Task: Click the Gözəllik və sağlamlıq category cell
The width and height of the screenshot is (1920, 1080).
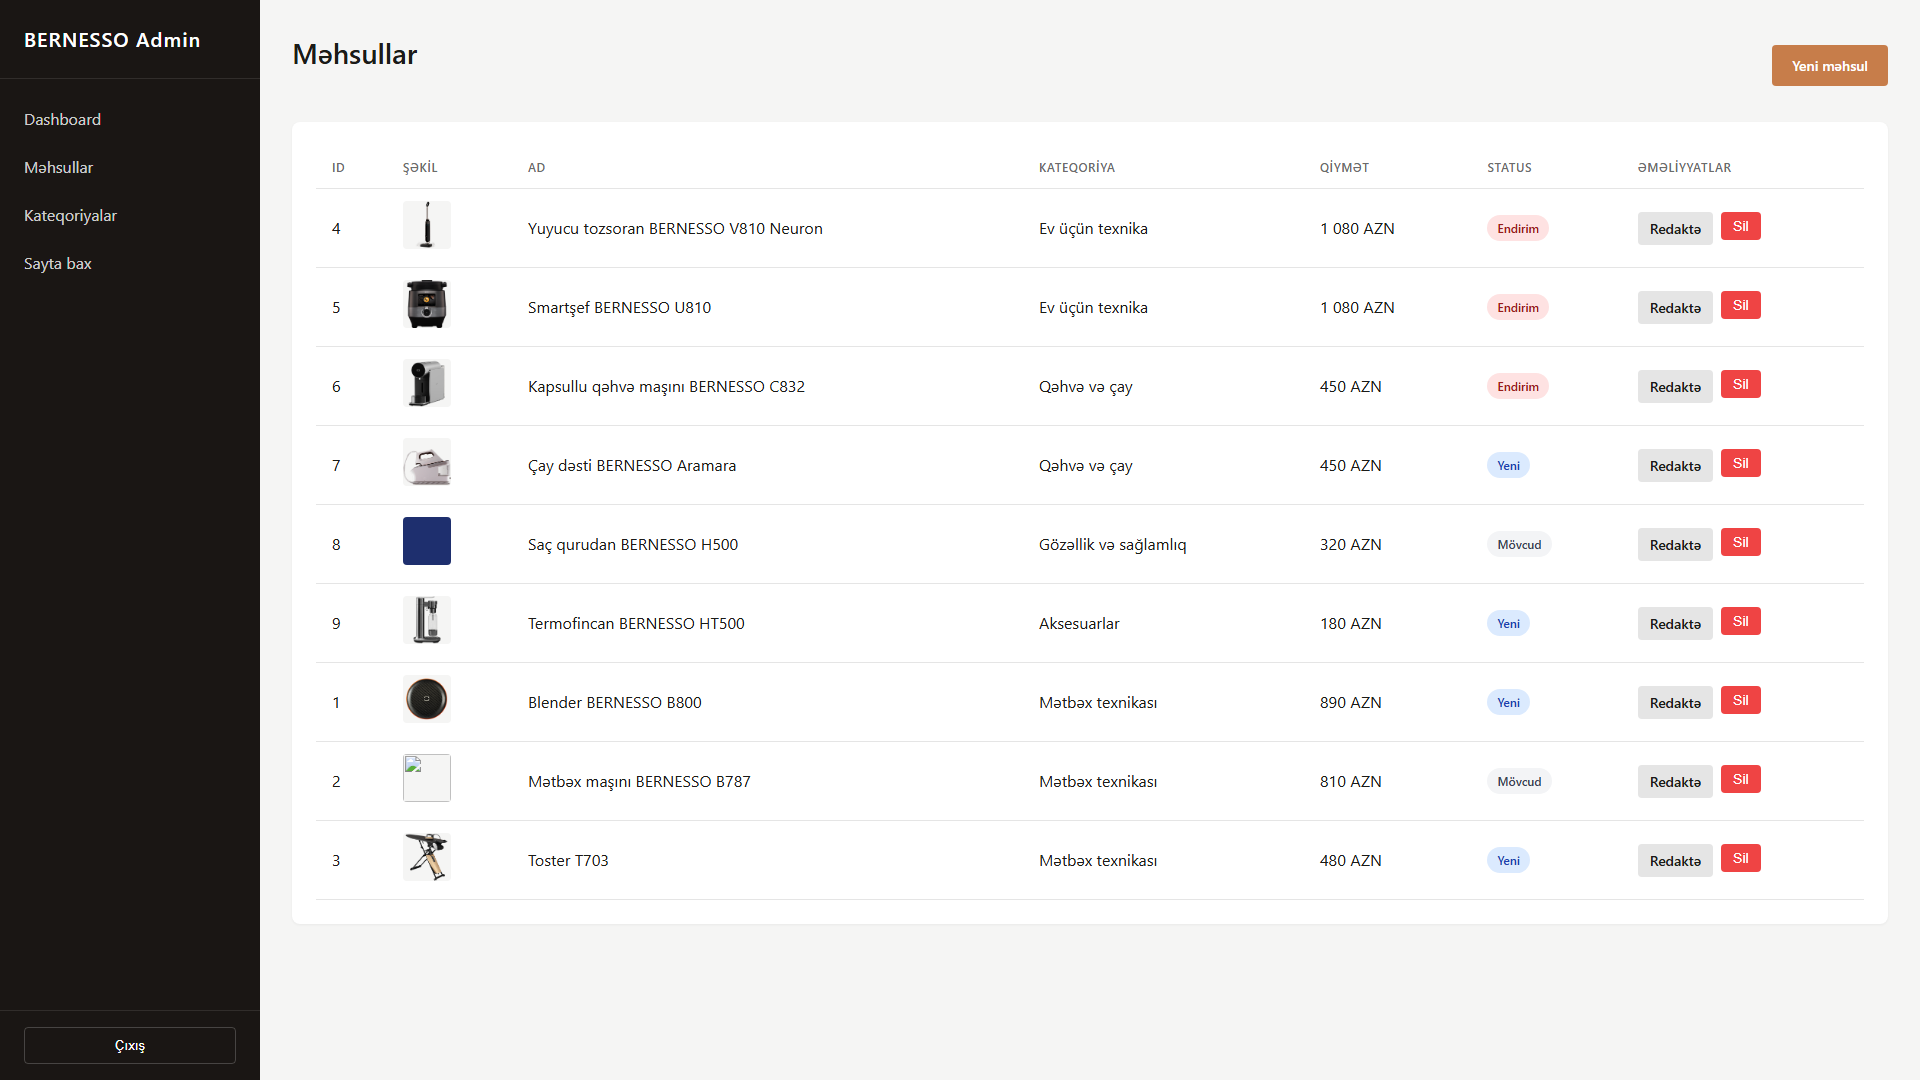Action: point(1112,544)
